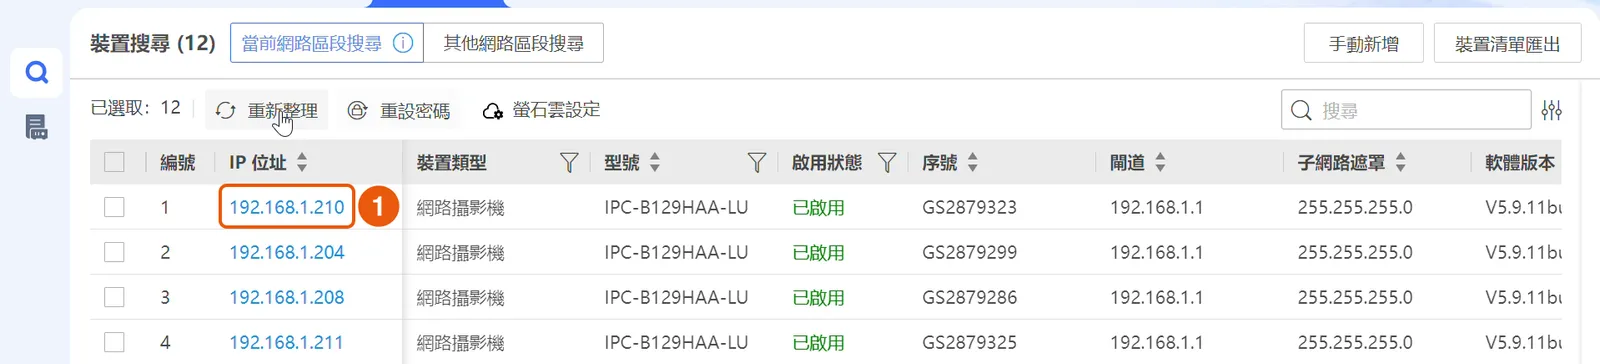
Task: Click the 螢石雲設定 button
Action: [x=541, y=111]
